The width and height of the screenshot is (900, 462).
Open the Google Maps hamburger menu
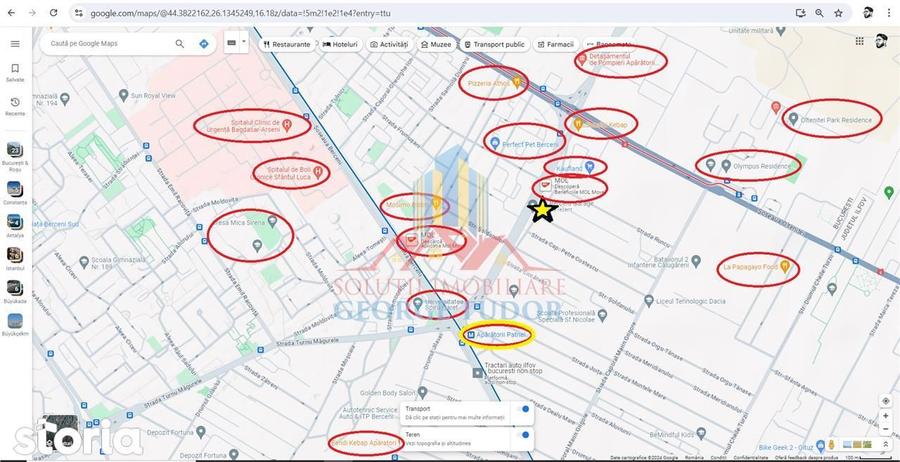coord(15,44)
